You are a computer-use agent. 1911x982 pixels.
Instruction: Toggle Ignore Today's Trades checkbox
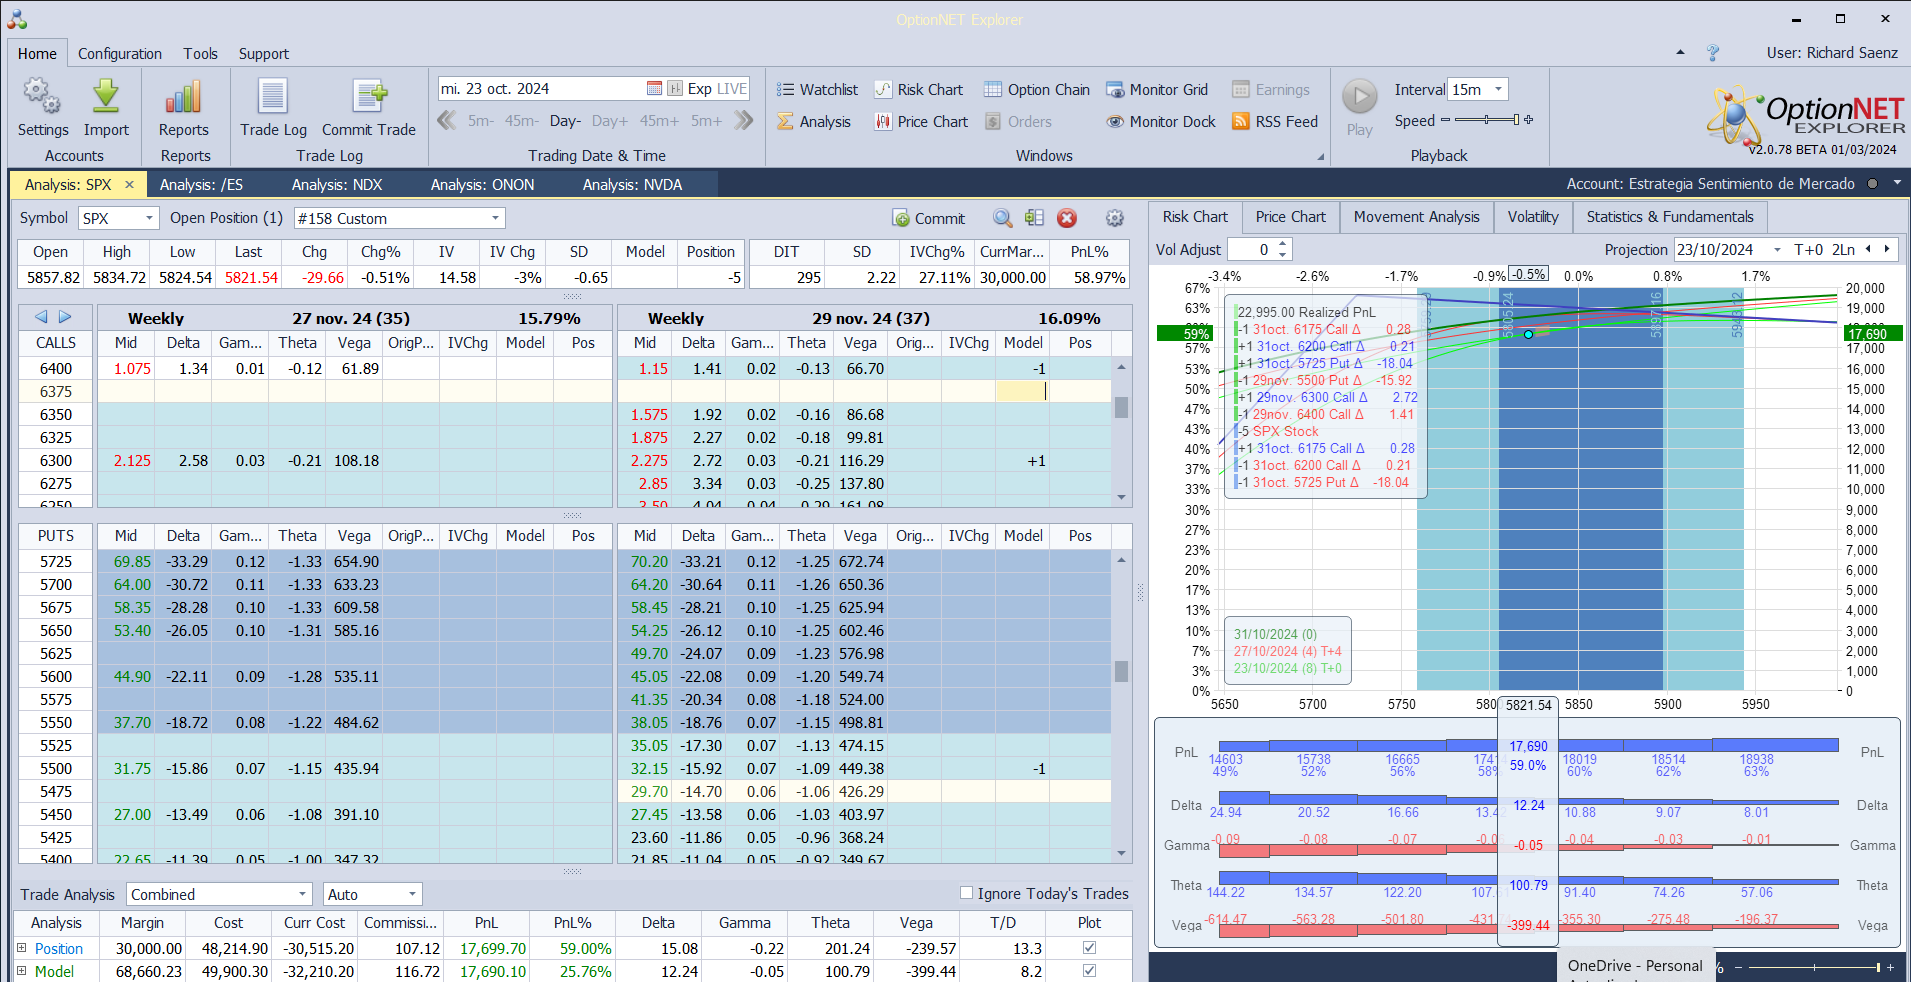coord(966,893)
